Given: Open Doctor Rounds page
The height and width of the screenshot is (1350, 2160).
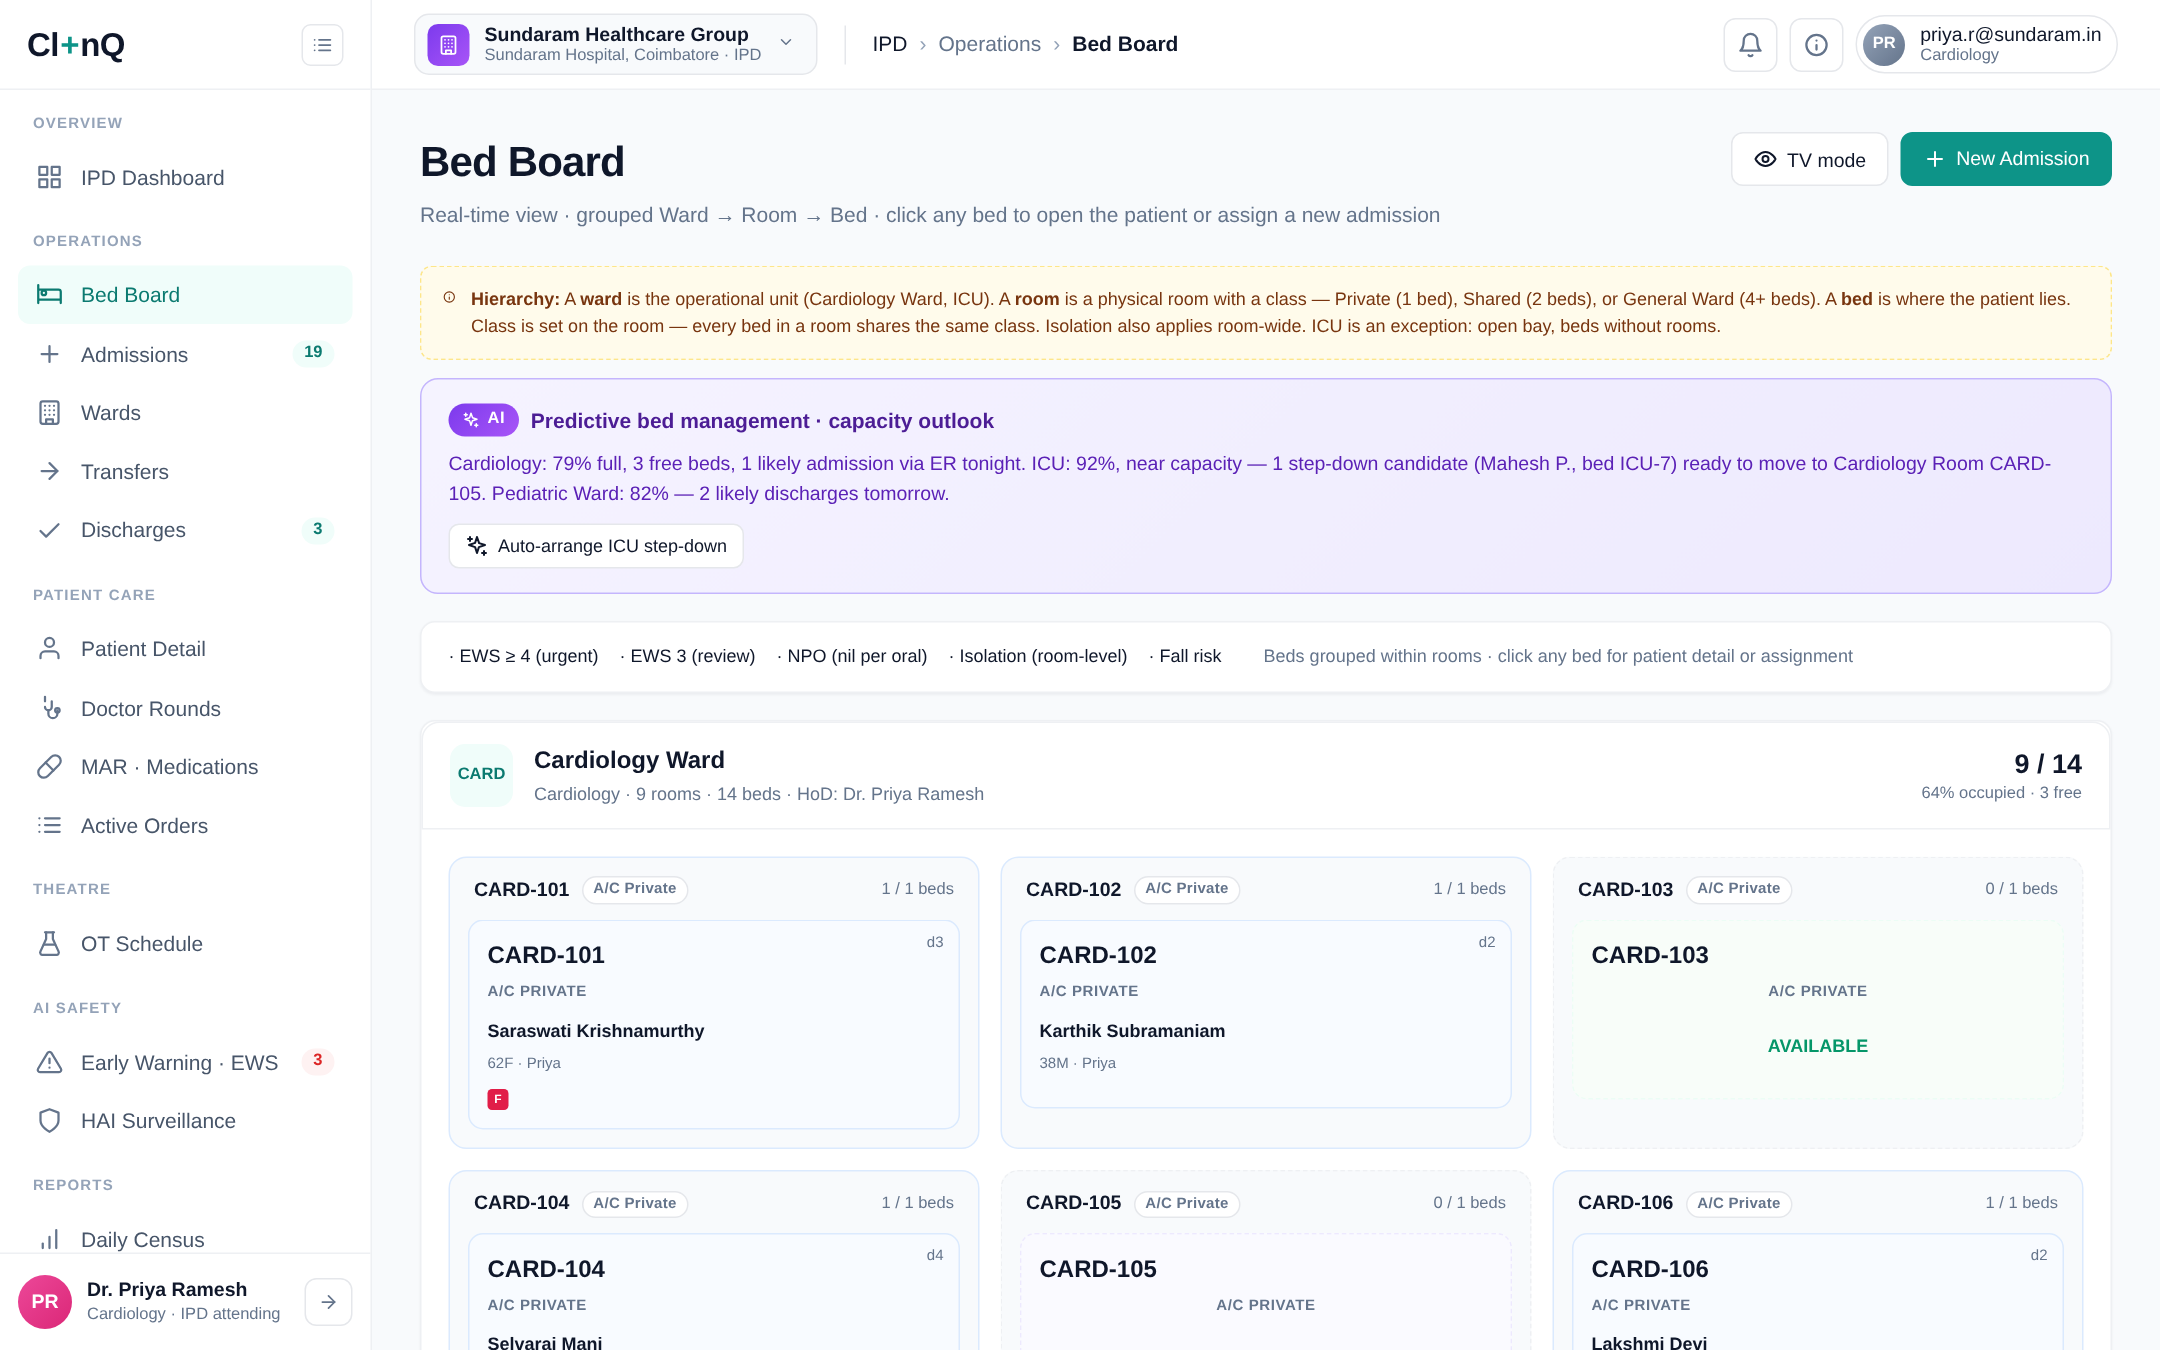Looking at the screenshot, I should tap(185, 708).
